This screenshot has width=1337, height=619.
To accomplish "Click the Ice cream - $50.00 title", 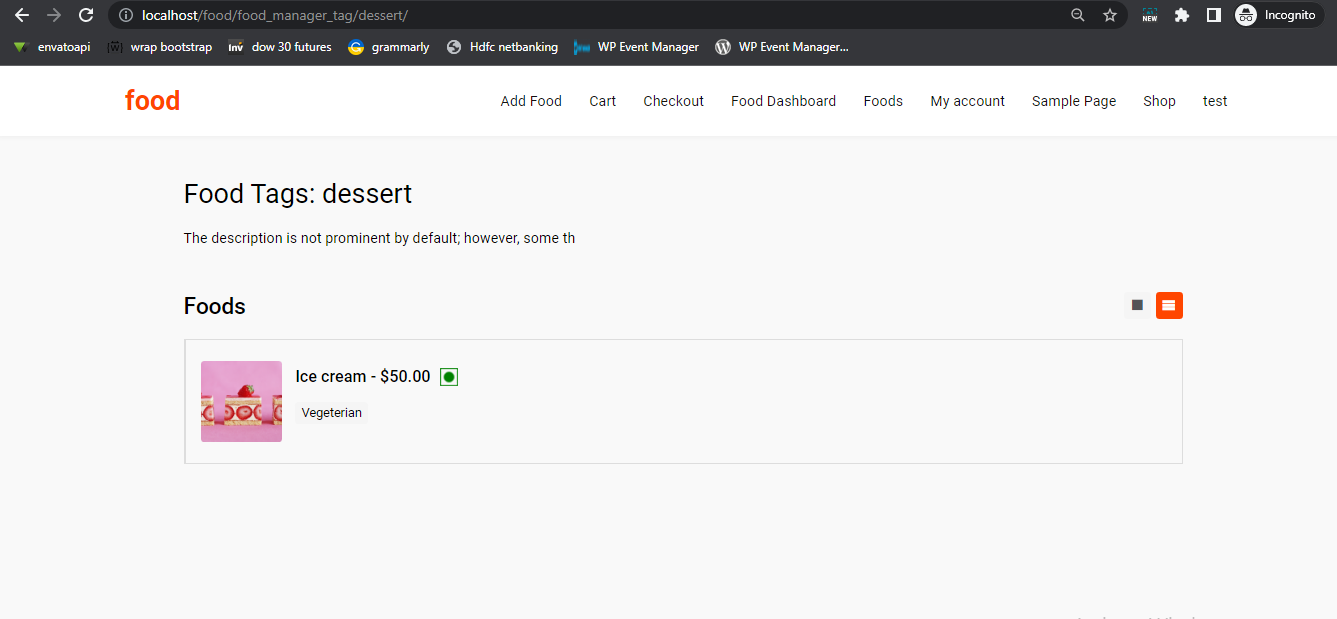I will pos(363,377).
